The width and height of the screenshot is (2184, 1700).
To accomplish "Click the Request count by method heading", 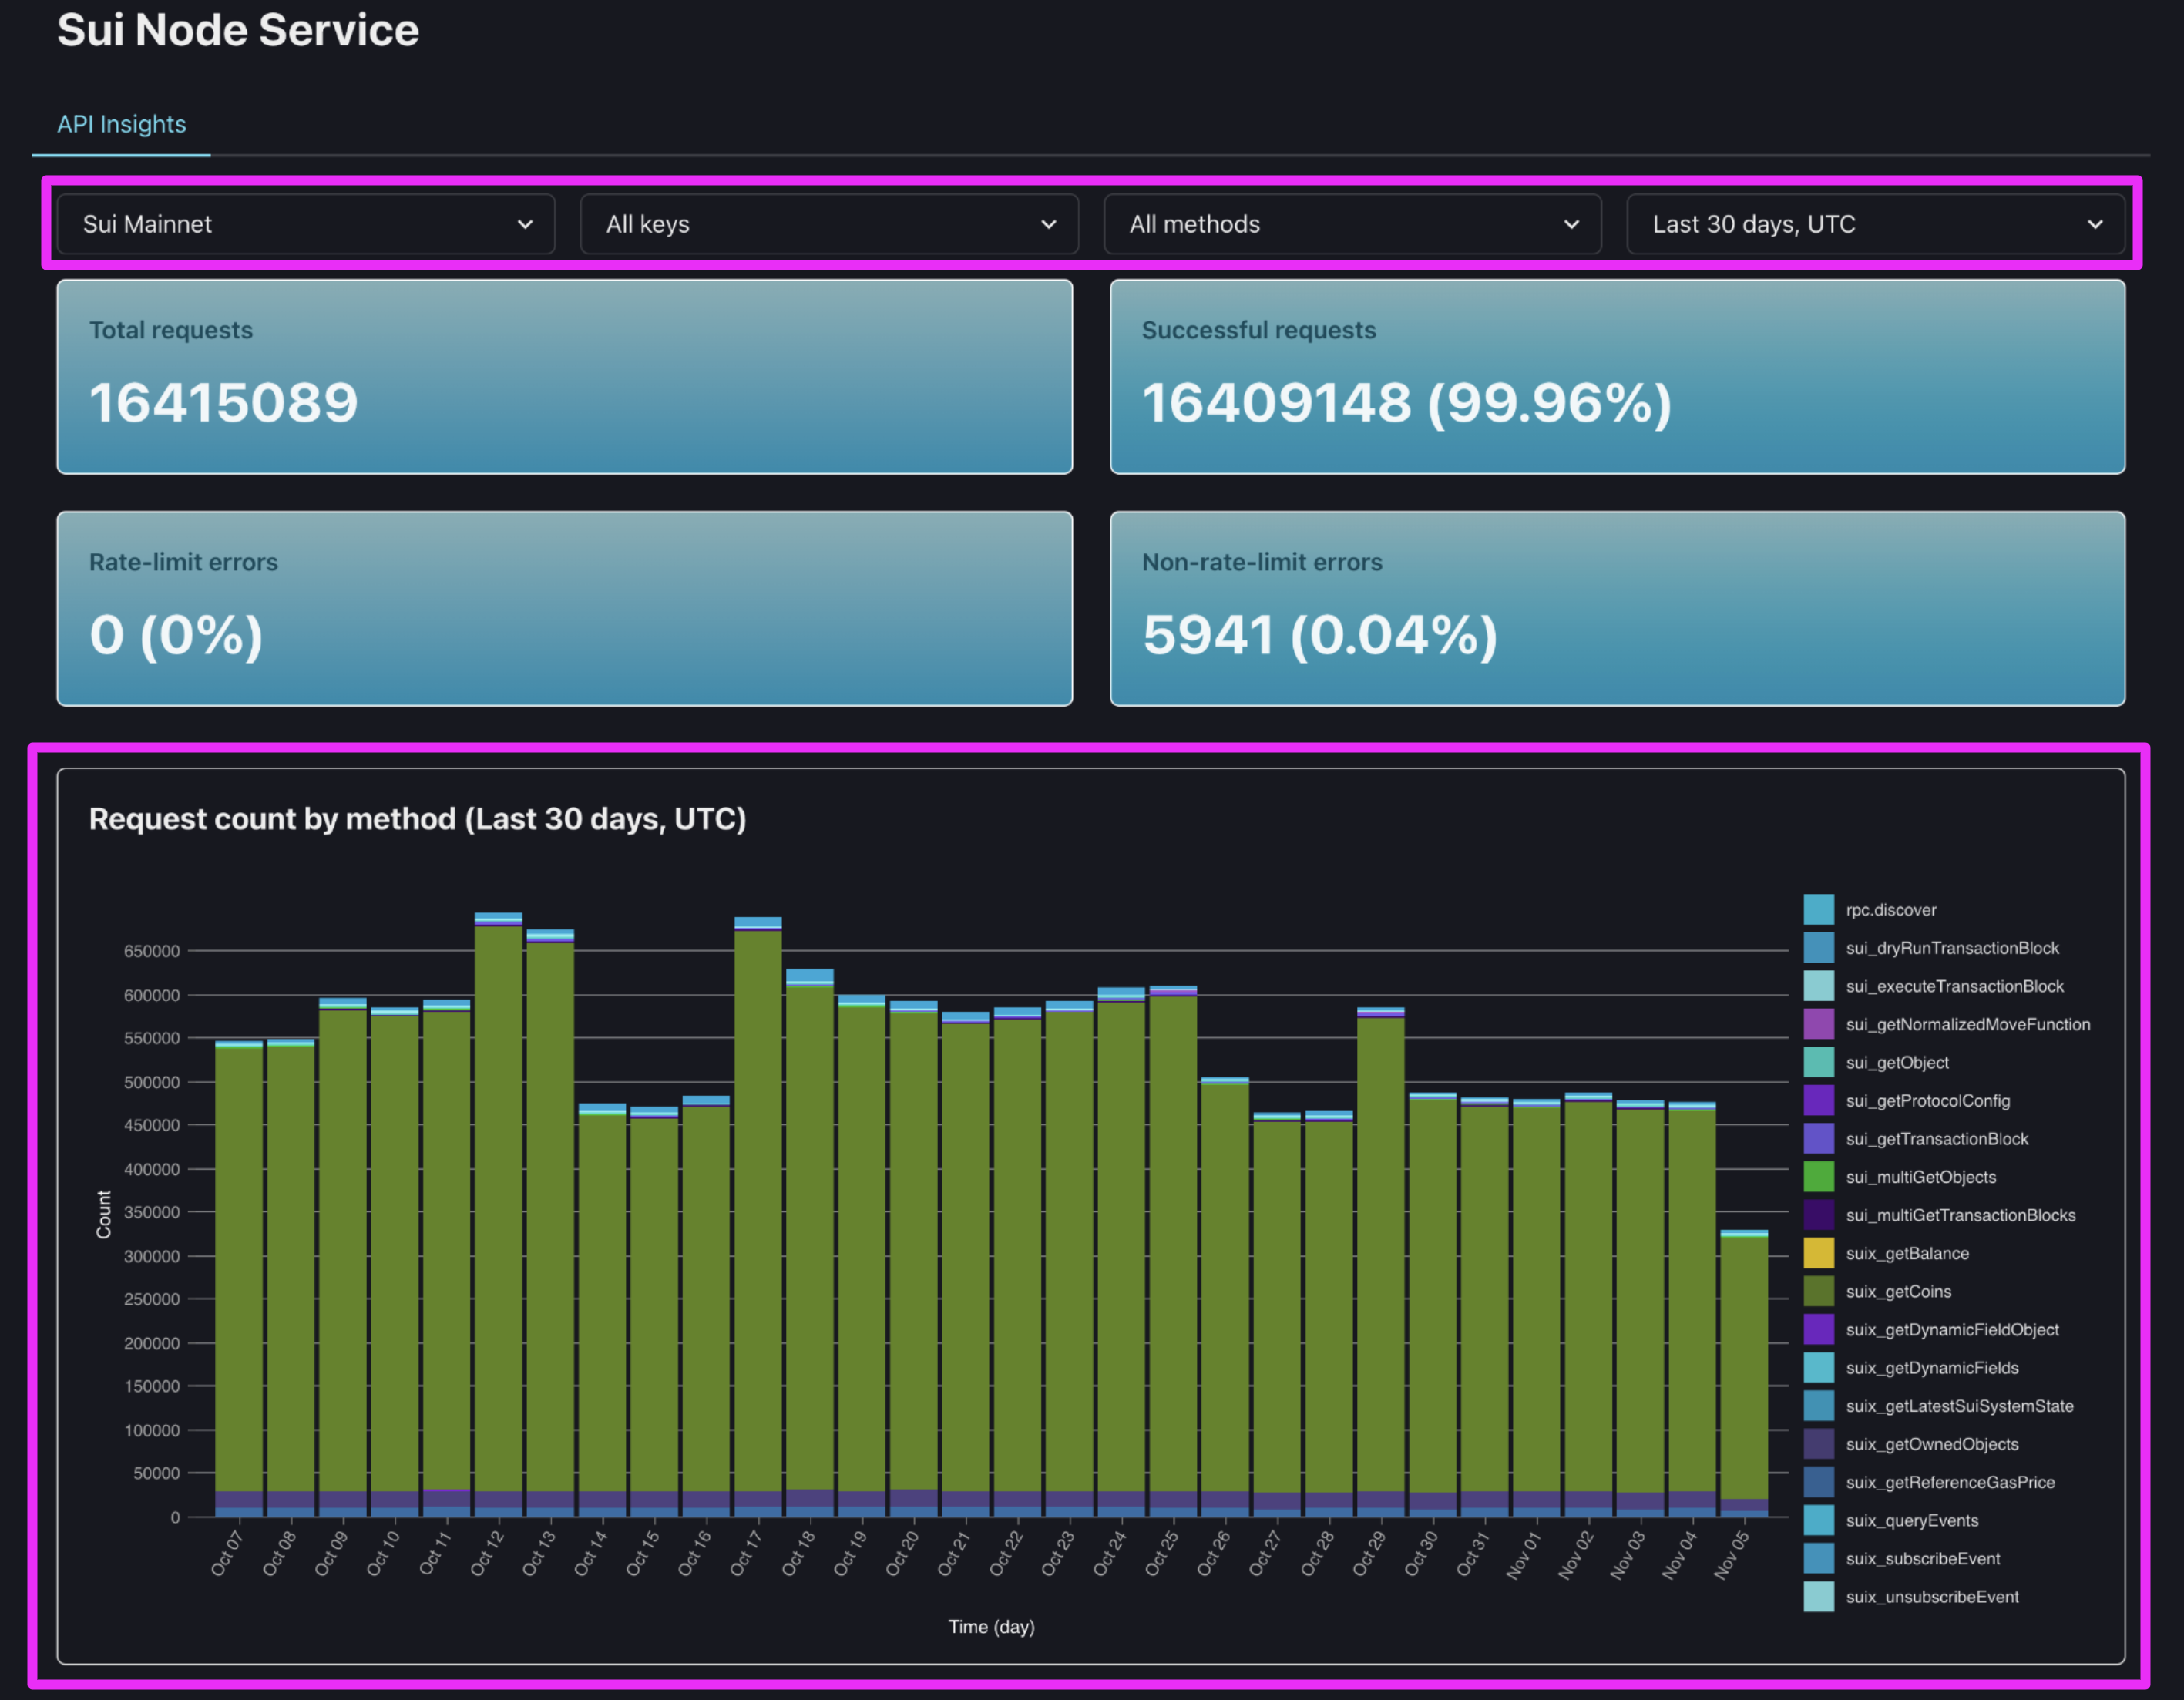I will pos(417,819).
